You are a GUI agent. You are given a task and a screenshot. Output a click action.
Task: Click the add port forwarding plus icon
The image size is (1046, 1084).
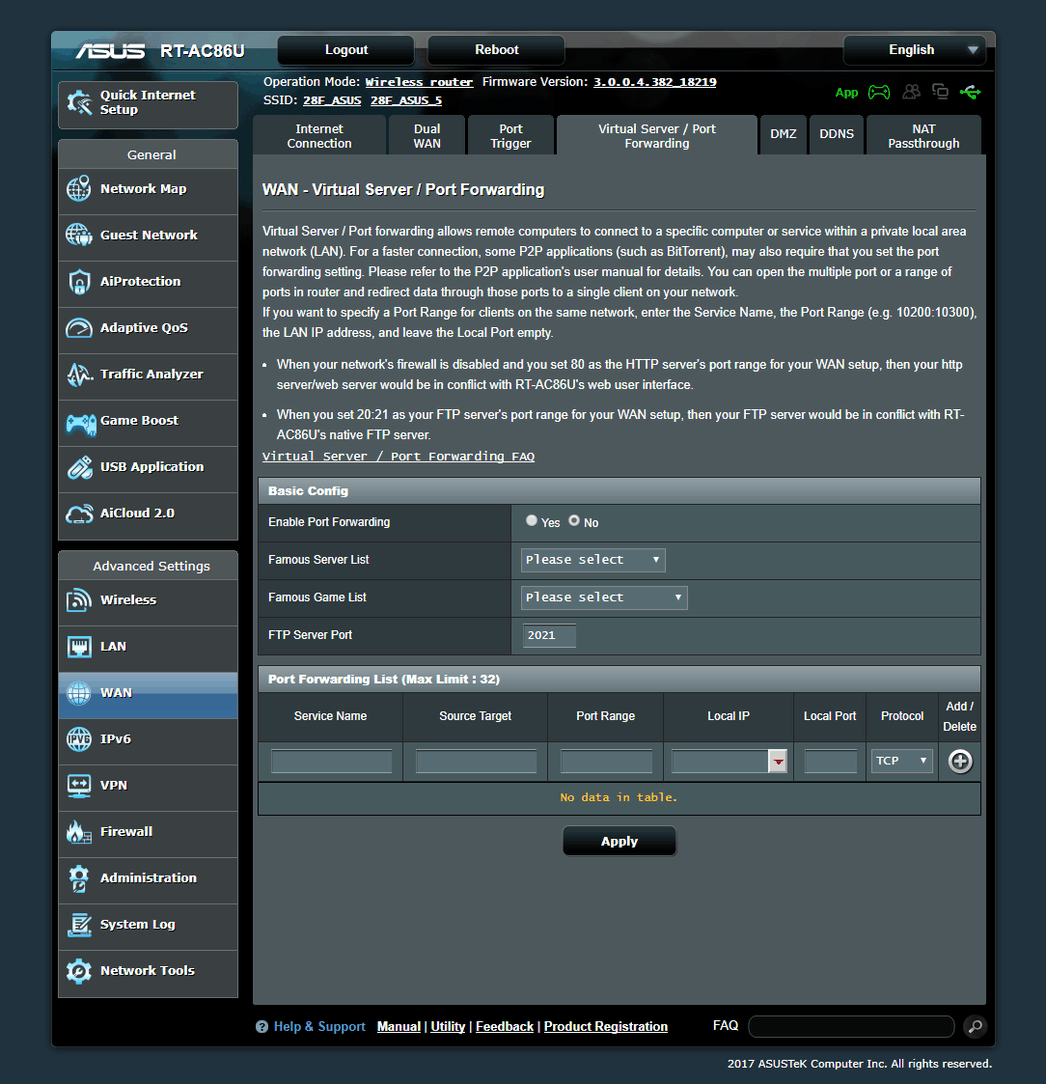pyautogui.click(x=960, y=761)
